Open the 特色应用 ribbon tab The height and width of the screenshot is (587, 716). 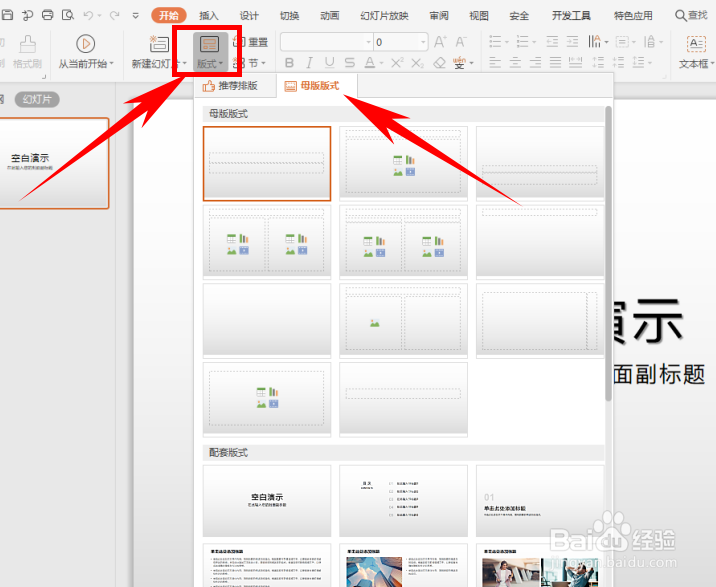[x=633, y=16]
